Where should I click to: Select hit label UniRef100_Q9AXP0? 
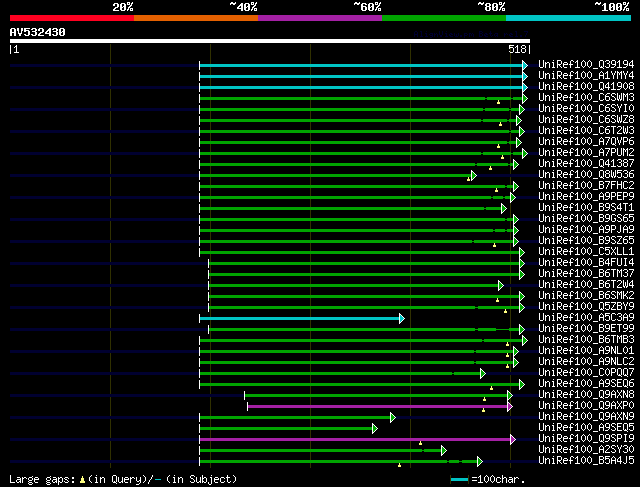point(586,406)
